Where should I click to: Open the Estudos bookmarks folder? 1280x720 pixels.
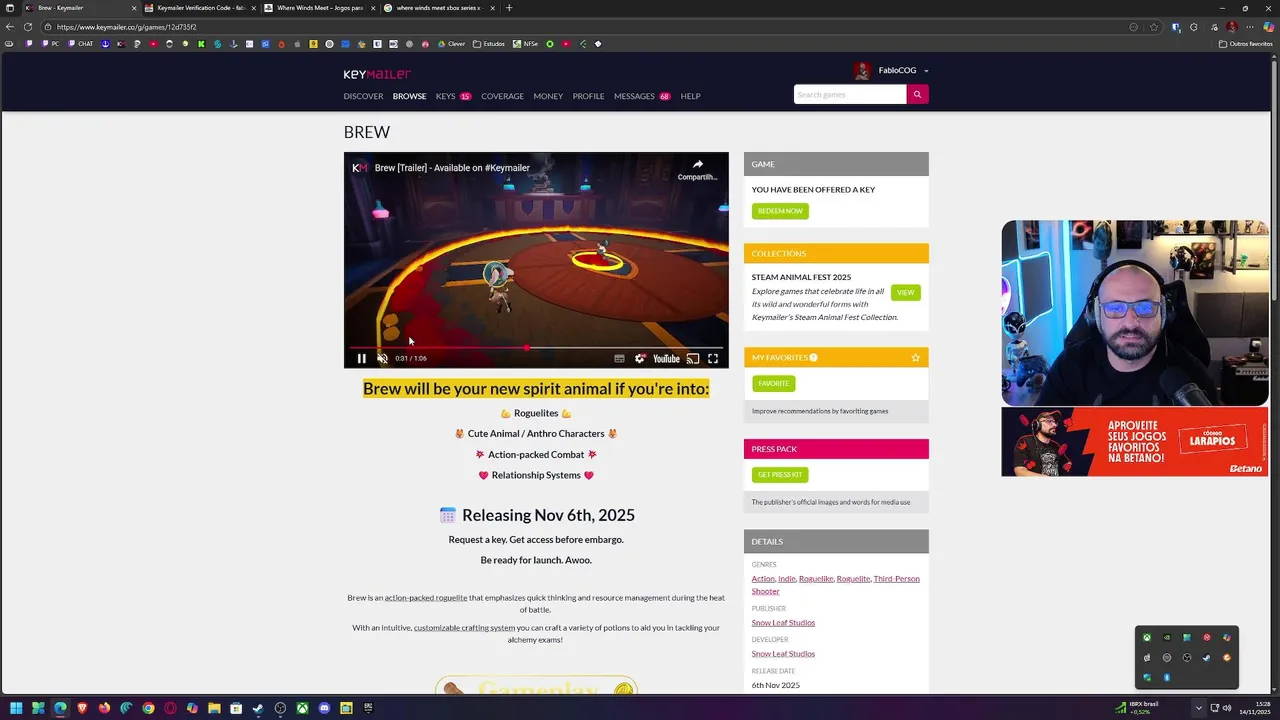point(488,44)
